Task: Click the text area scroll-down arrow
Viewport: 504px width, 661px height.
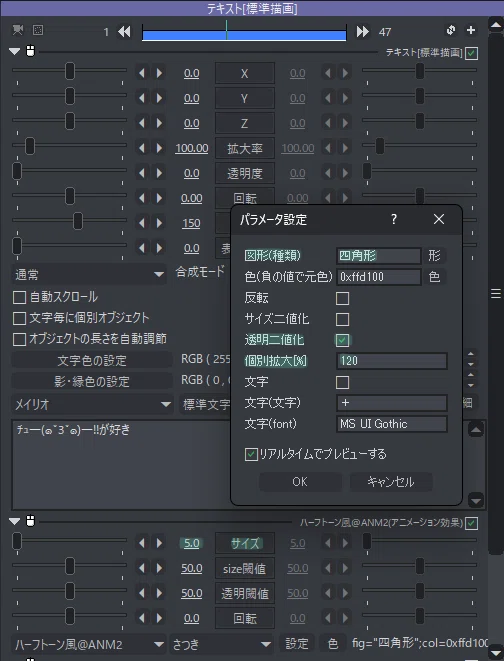Action: coord(476,500)
